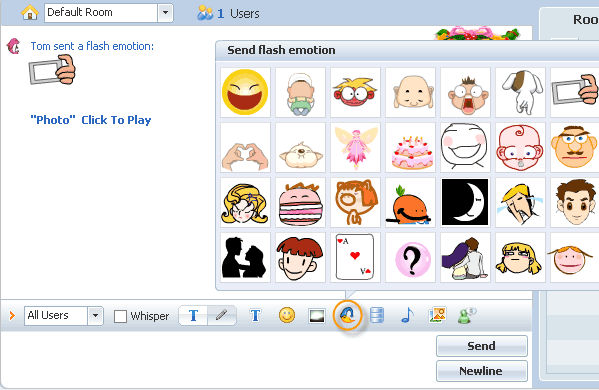Viewport: 599px width, 390px height.
Task: Expand the orange arrow beside All Users
Action: pyautogui.click(x=12, y=316)
